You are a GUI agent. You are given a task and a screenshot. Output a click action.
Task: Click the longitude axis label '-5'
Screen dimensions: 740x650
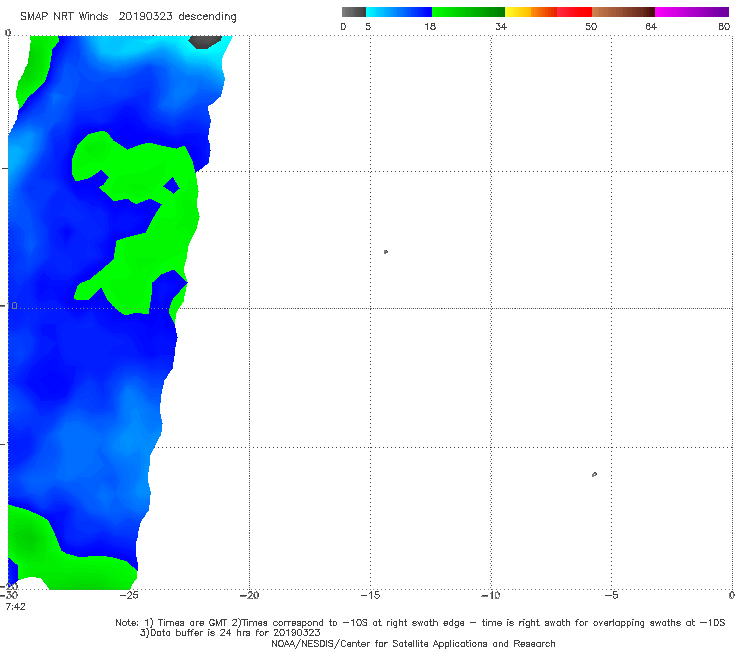coord(611,595)
